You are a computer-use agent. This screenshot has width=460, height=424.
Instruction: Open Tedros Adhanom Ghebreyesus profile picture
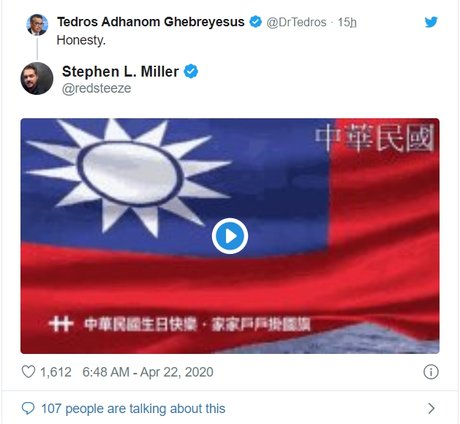coord(37,25)
